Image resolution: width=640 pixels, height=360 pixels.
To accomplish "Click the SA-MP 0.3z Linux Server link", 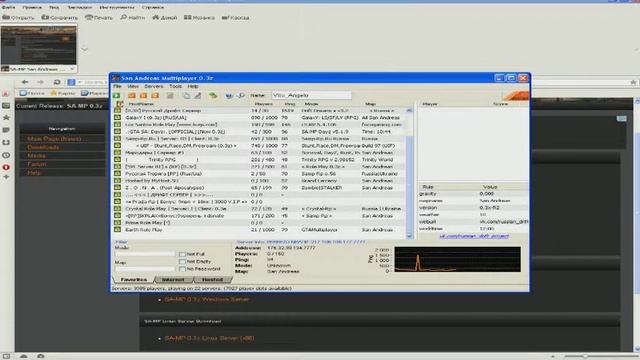I will pyautogui.click(x=209, y=338).
